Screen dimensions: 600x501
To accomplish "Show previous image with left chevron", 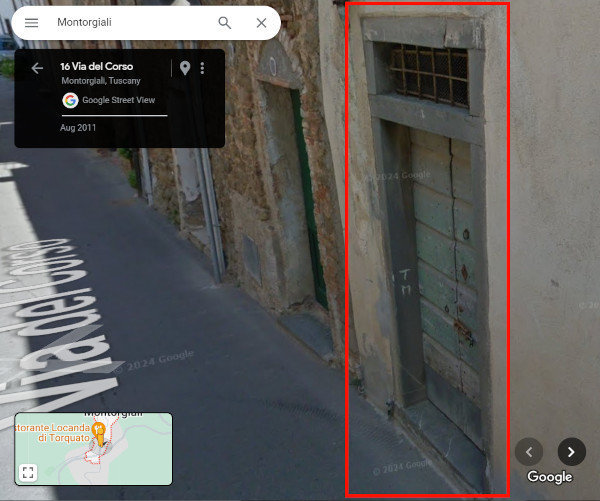I will (x=529, y=452).
